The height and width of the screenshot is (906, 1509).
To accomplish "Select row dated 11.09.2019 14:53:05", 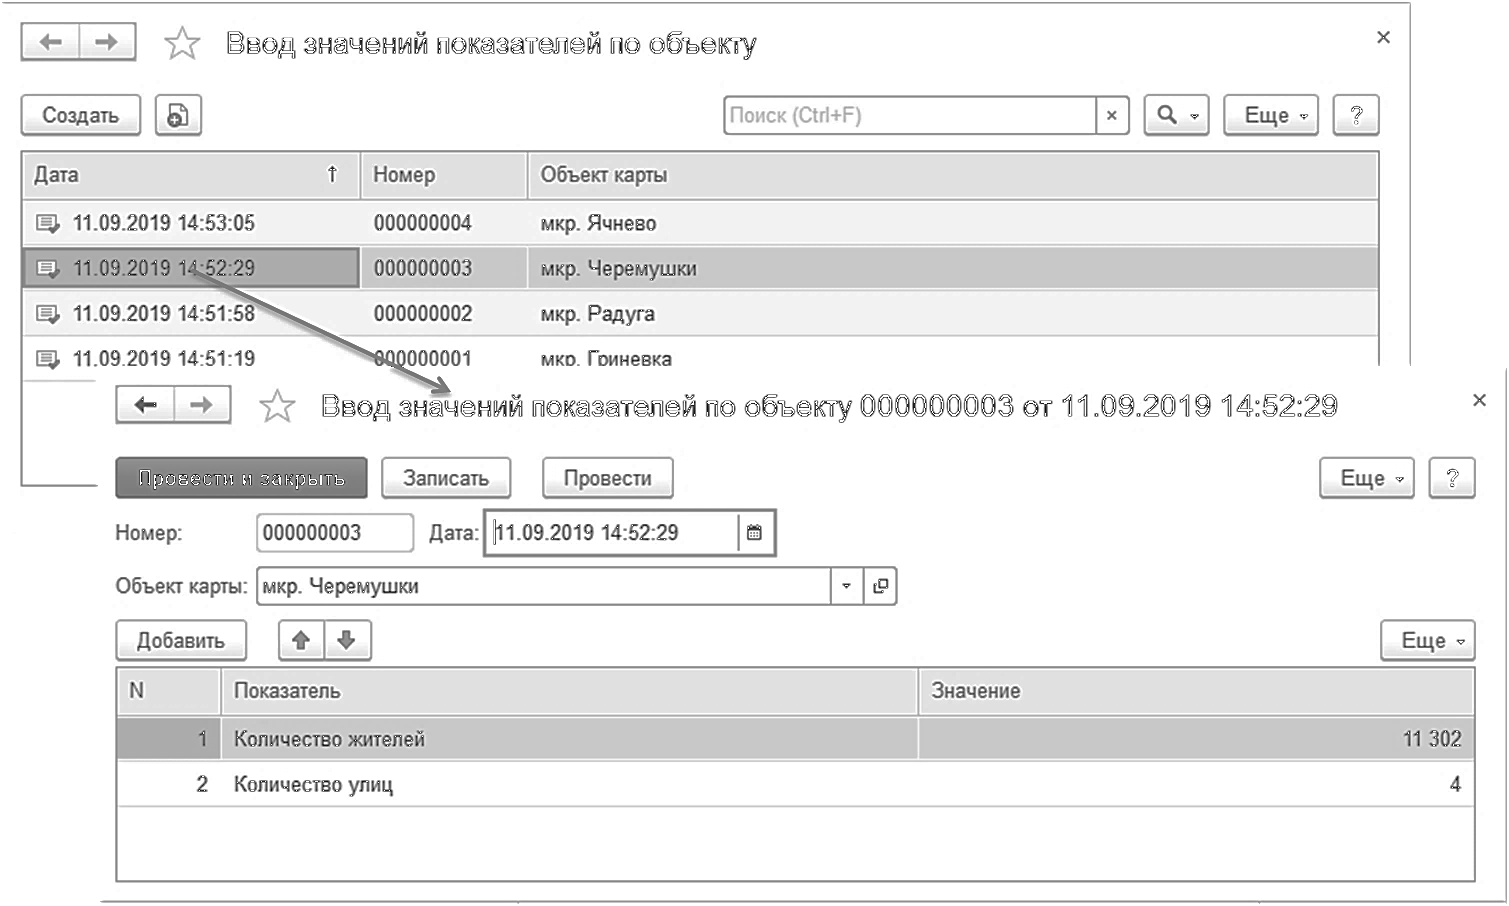I will click(700, 223).
